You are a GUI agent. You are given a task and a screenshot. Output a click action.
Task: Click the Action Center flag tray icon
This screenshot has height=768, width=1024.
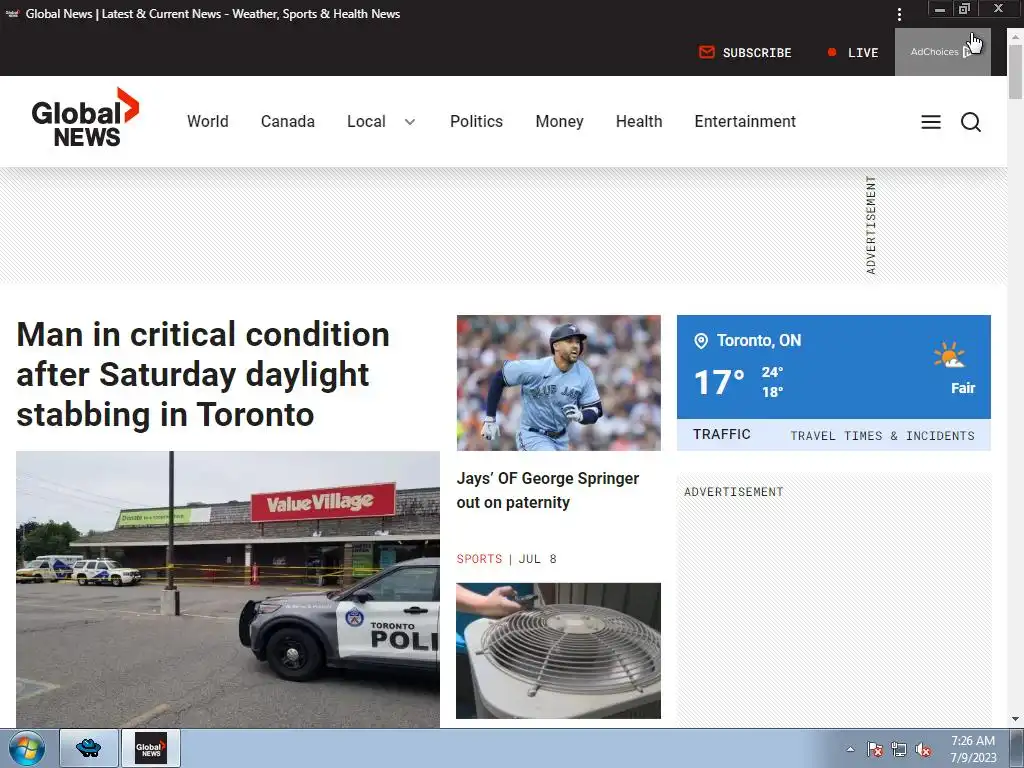874,749
